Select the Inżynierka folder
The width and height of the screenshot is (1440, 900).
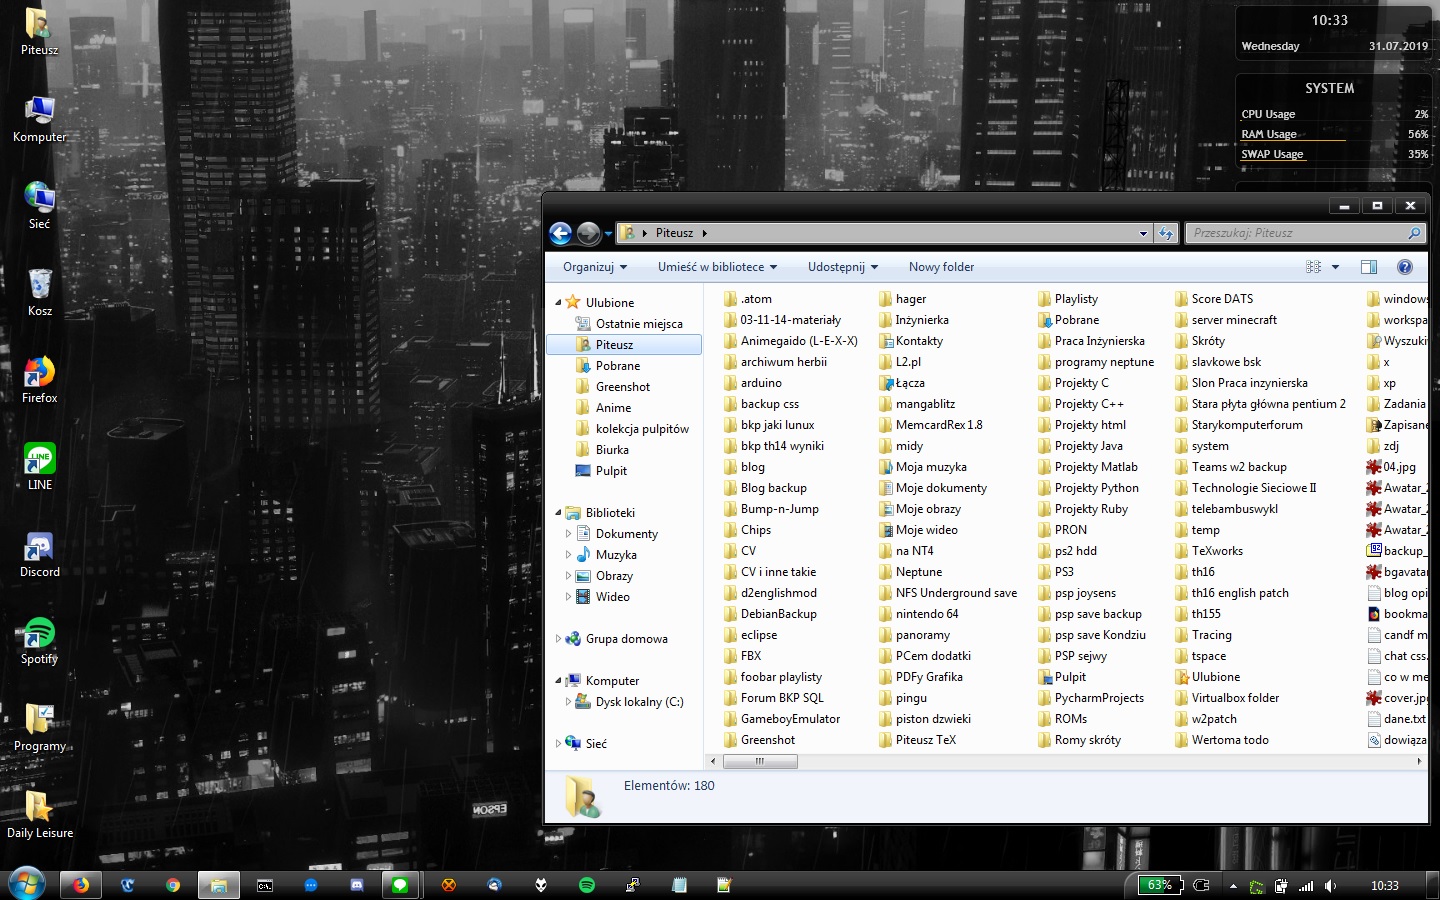coord(913,320)
